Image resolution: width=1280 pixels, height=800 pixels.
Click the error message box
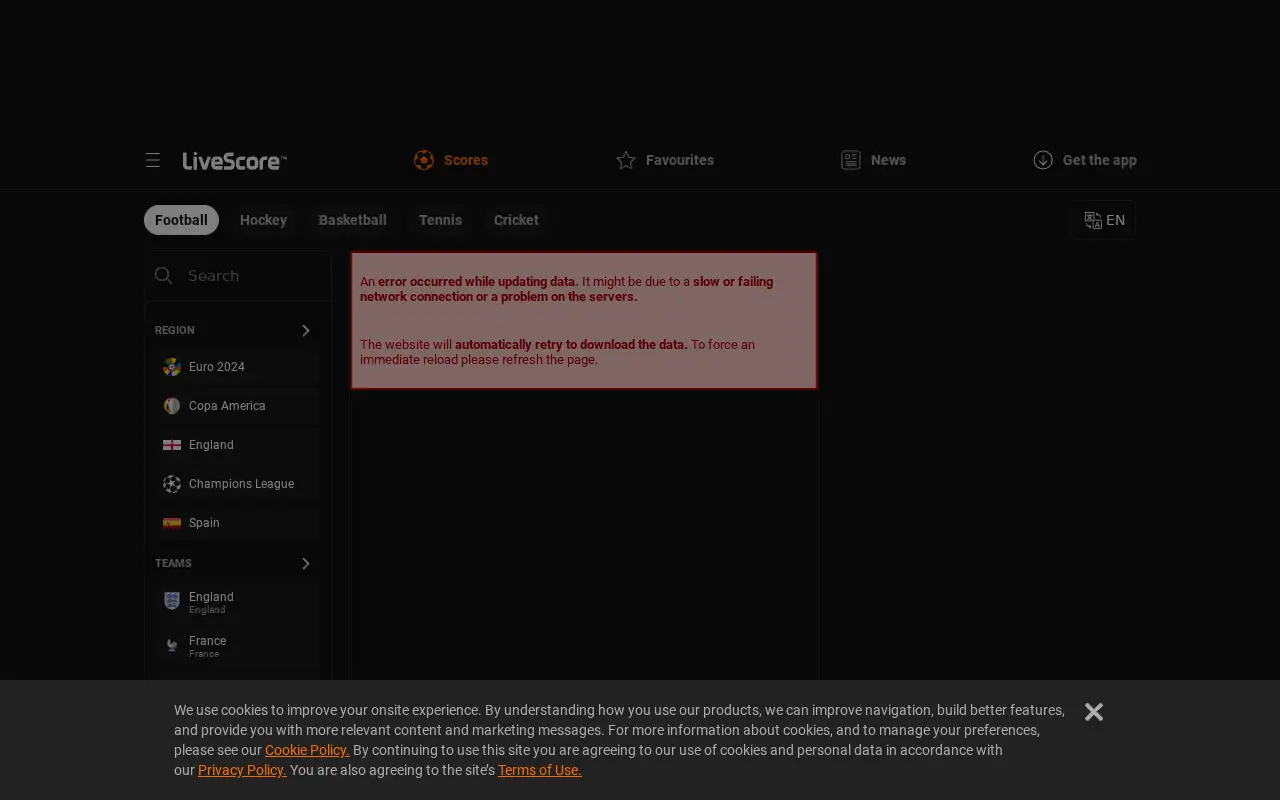coord(584,320)
